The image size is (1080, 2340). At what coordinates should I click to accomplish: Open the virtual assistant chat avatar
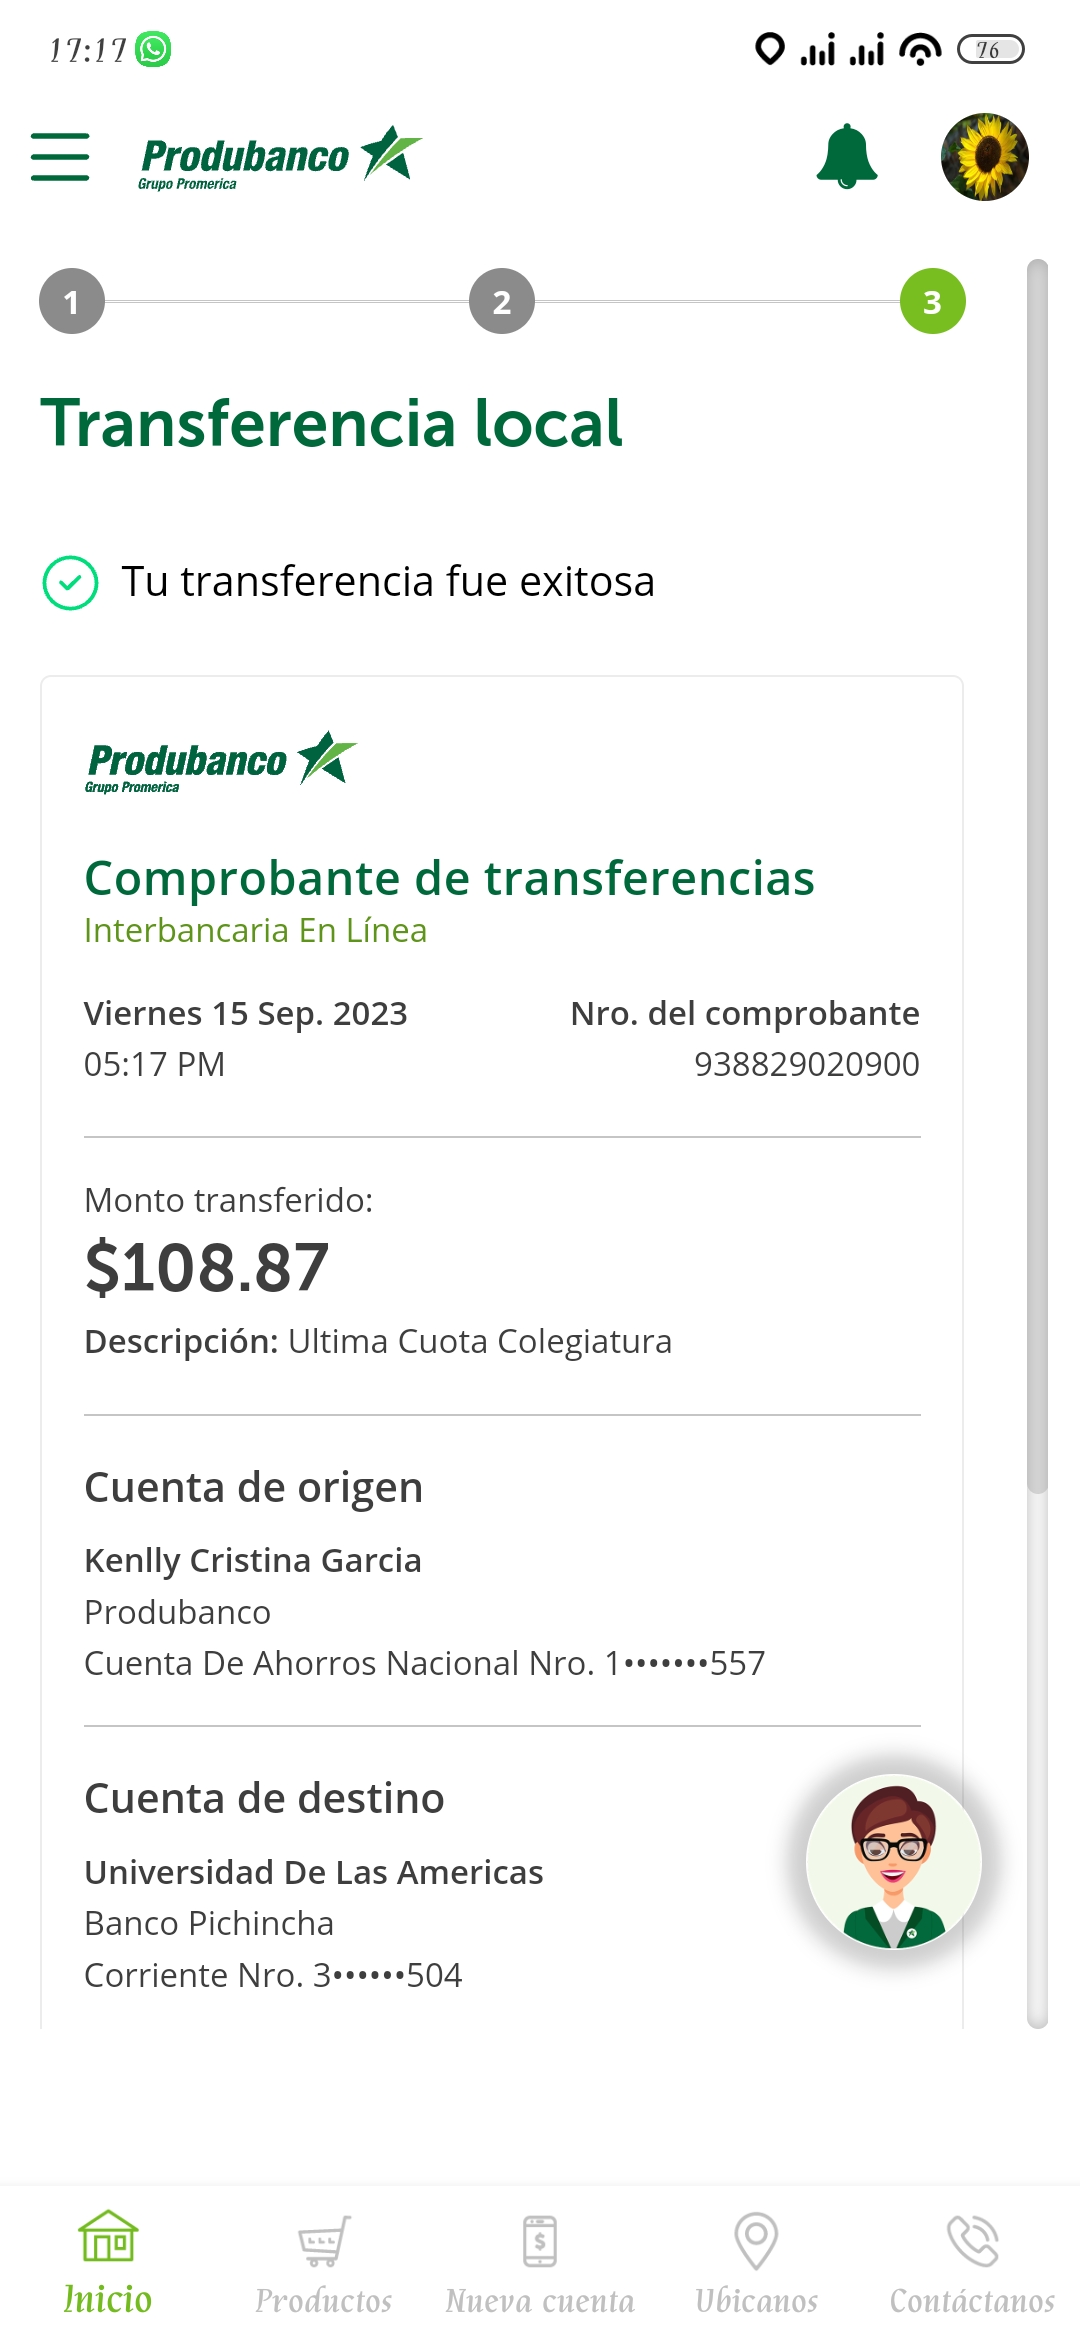click(894, 1862)
